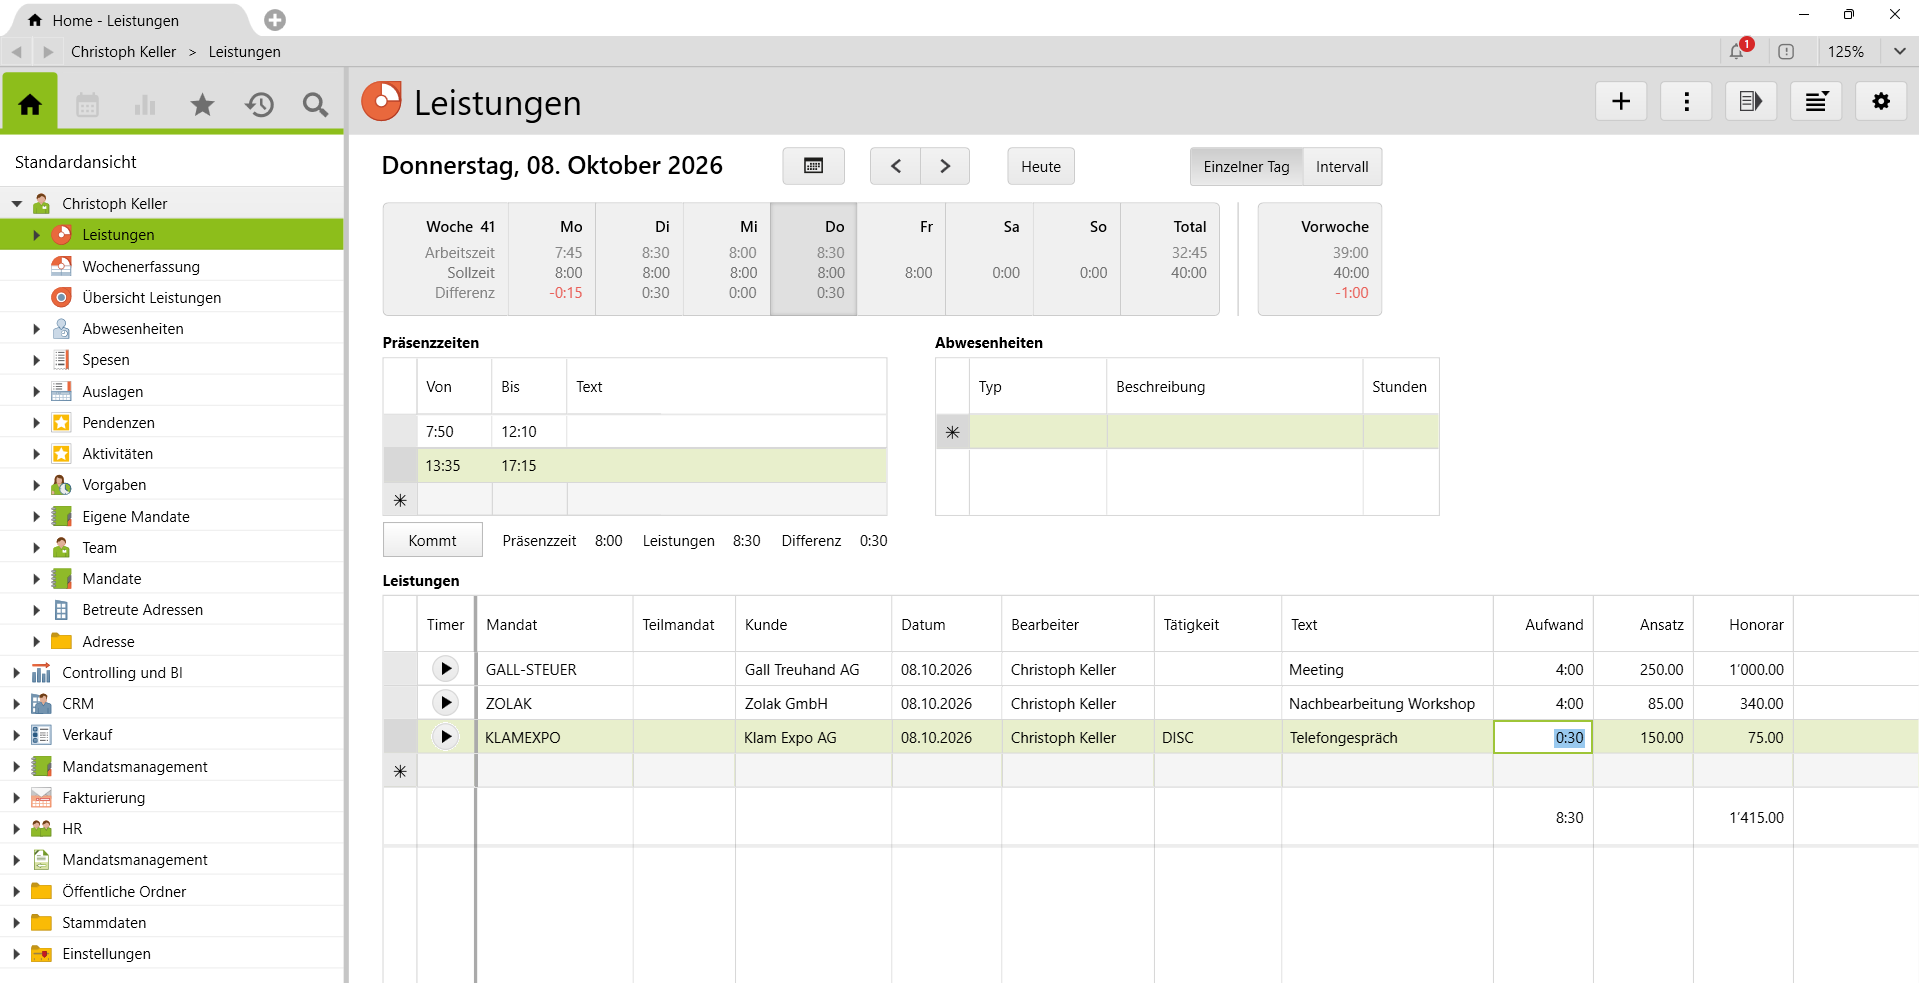This screenshot has height=983, width=1919.
Task: Open the favorites star icon
Action: (x=202, y=104)
